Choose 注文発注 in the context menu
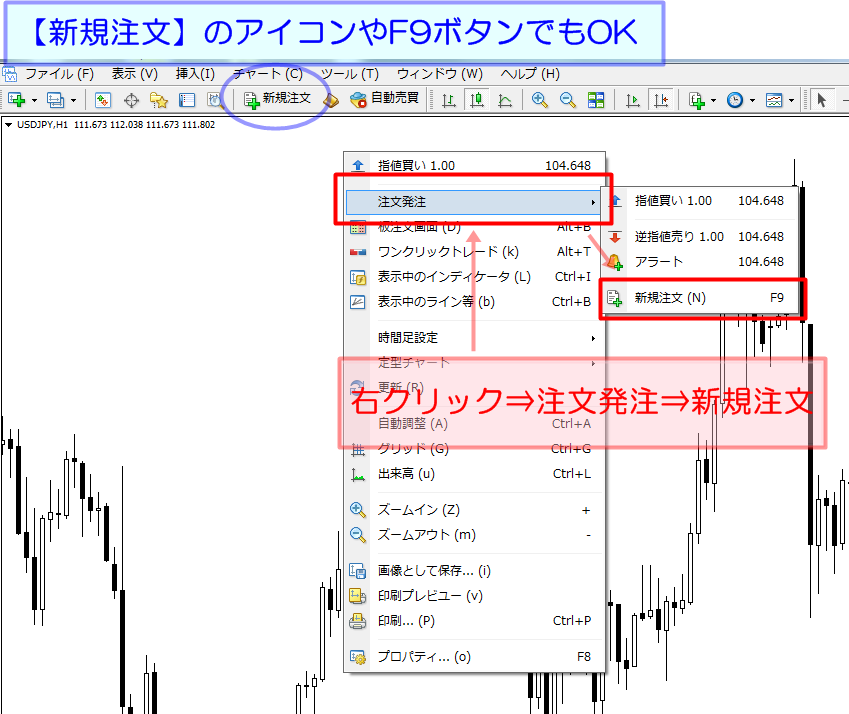This screenshot has height=714, width=849. [472, 202]
